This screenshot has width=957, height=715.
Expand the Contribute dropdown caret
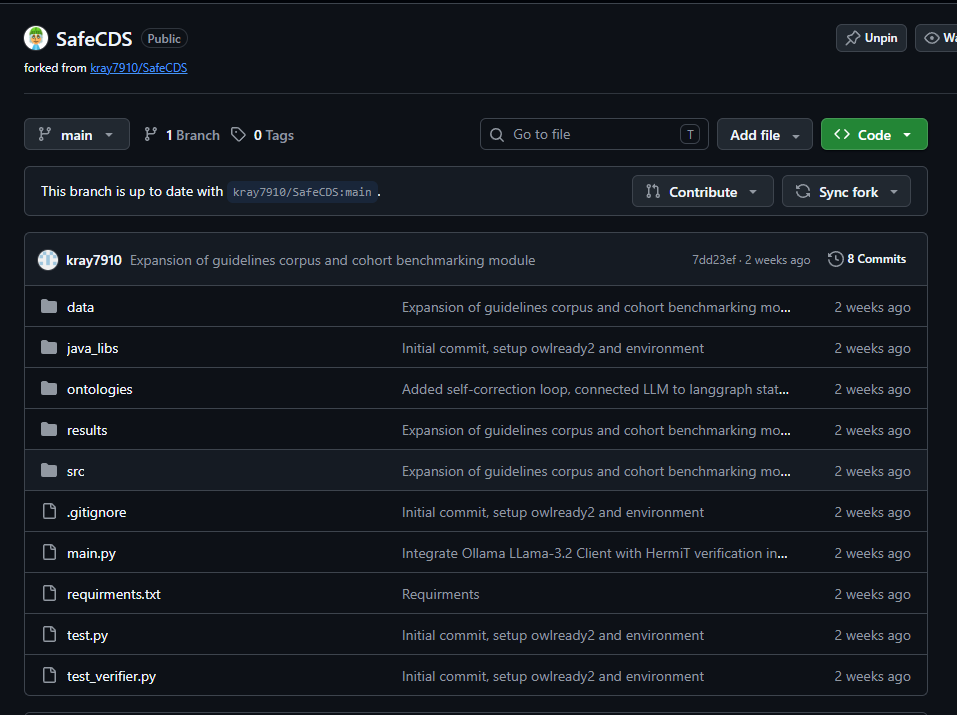pos(753,192)
